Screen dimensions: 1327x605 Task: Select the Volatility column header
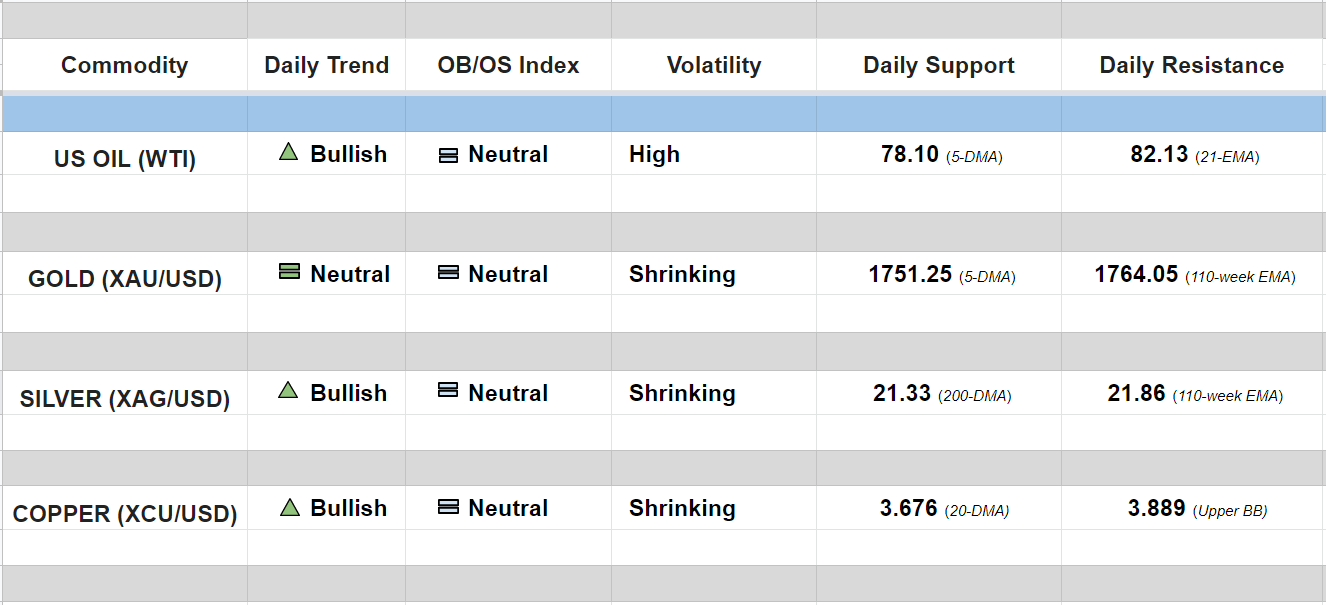pyautogui.click(x=714, y=66)
